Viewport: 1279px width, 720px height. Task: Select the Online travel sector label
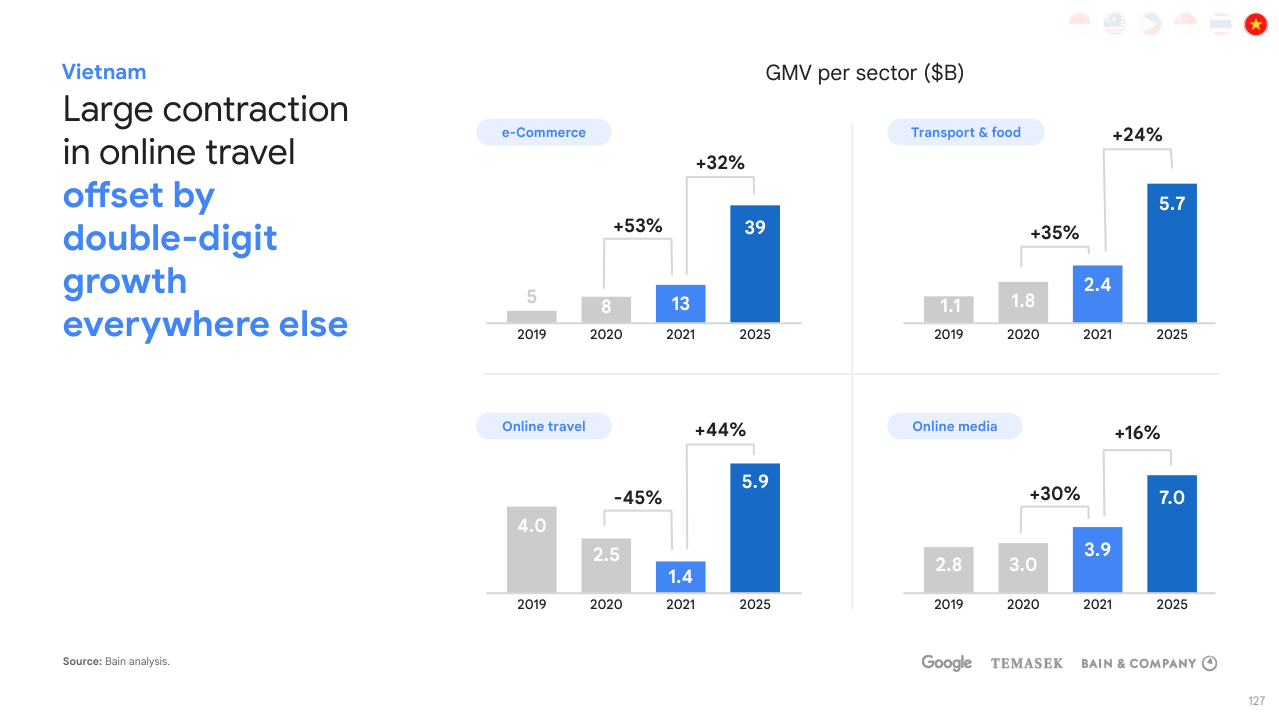pos(543,426)
